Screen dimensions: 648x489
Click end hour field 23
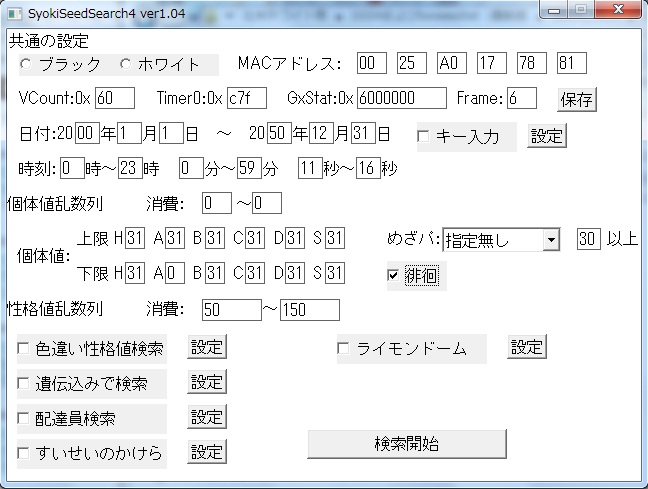click(x=130, y=168)
